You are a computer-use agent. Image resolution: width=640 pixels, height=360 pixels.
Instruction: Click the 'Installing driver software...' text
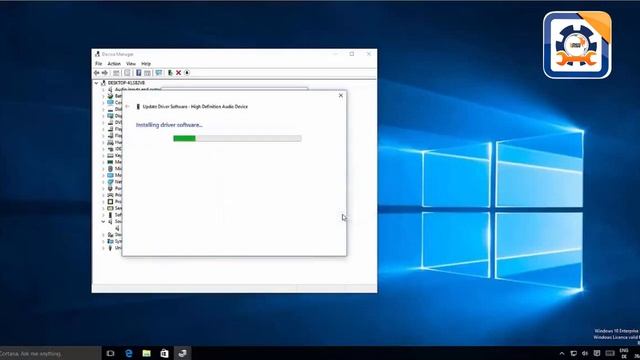coord(169,125)
